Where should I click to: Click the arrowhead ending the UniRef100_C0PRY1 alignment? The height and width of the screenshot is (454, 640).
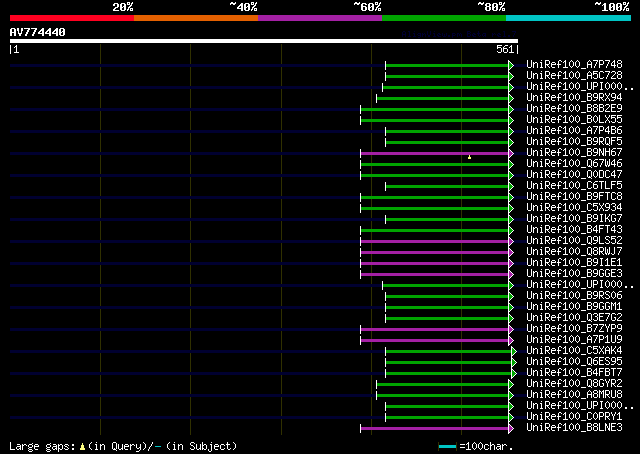[x=511, y=418]
